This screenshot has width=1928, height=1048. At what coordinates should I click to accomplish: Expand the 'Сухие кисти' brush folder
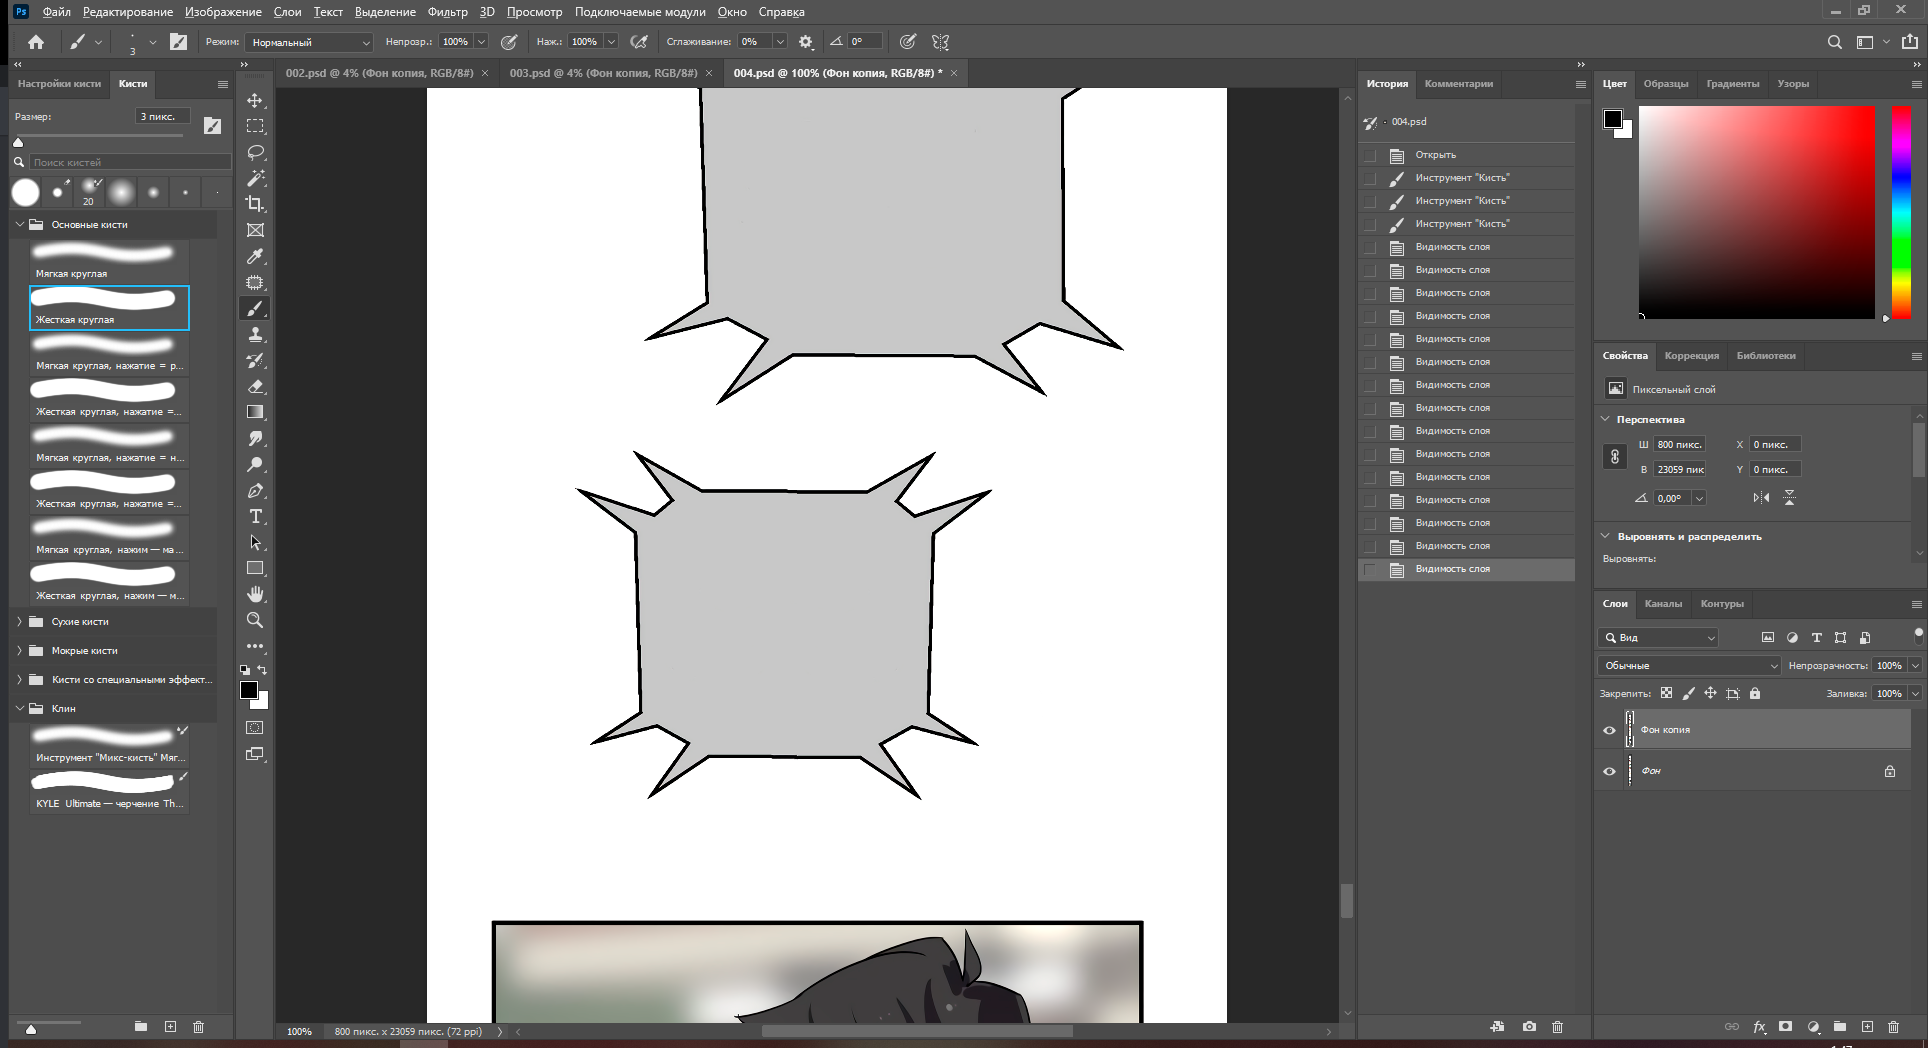point(19,622)
